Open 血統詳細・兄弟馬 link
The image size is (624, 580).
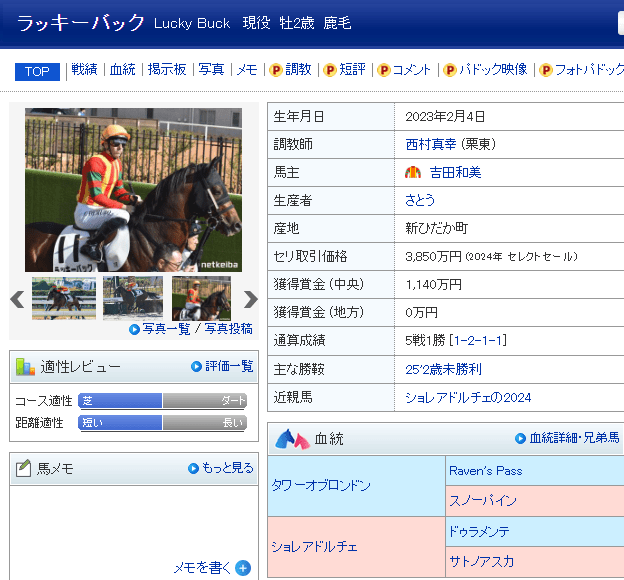(x=574, y=438)
